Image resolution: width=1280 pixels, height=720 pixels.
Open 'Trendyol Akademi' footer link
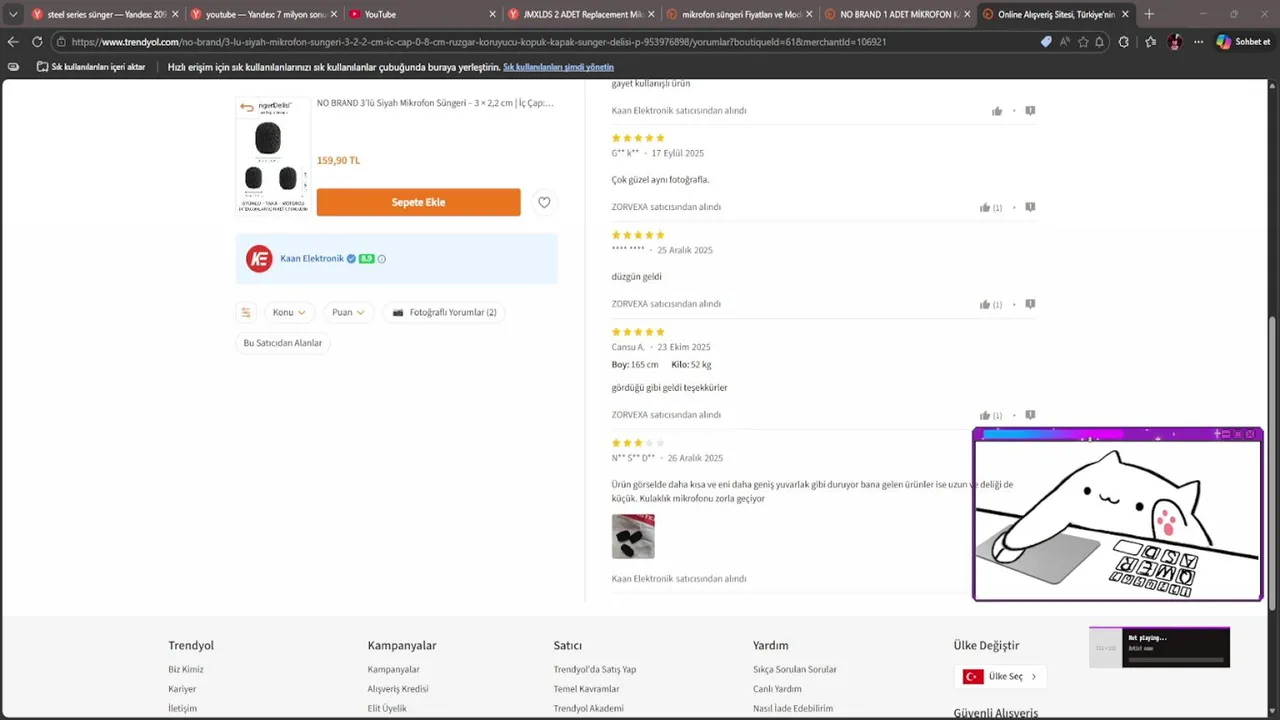[588, 708]
